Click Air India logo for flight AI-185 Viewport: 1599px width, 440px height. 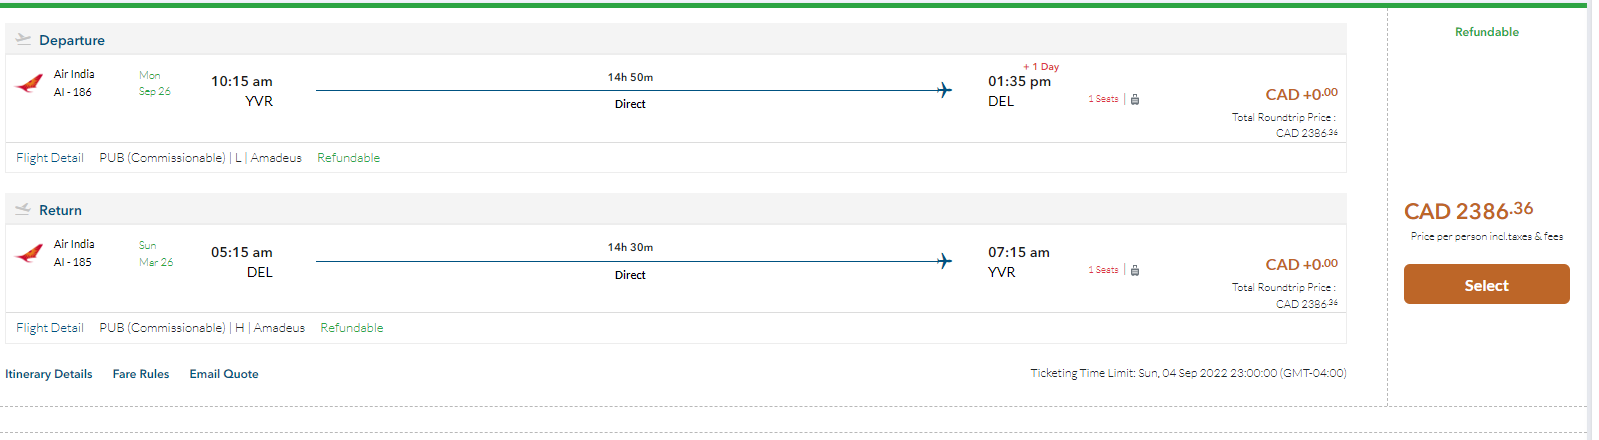30,253
